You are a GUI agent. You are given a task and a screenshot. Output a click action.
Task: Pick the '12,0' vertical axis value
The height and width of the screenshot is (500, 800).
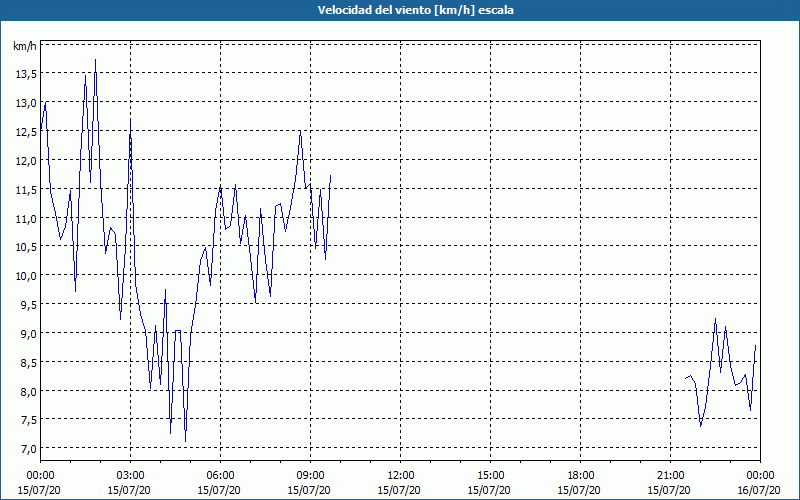click(x=26, y=161)
